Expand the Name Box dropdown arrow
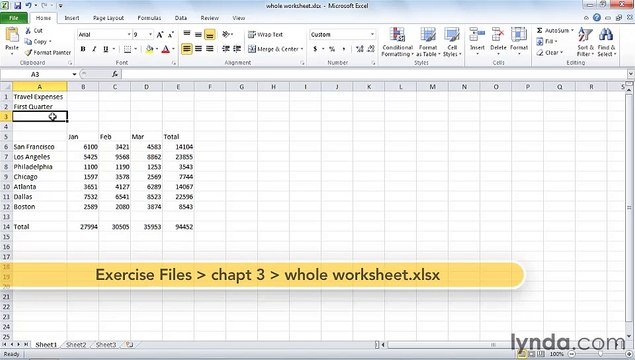The height and width of the screenshot is (360, 635). coord(74,74)
